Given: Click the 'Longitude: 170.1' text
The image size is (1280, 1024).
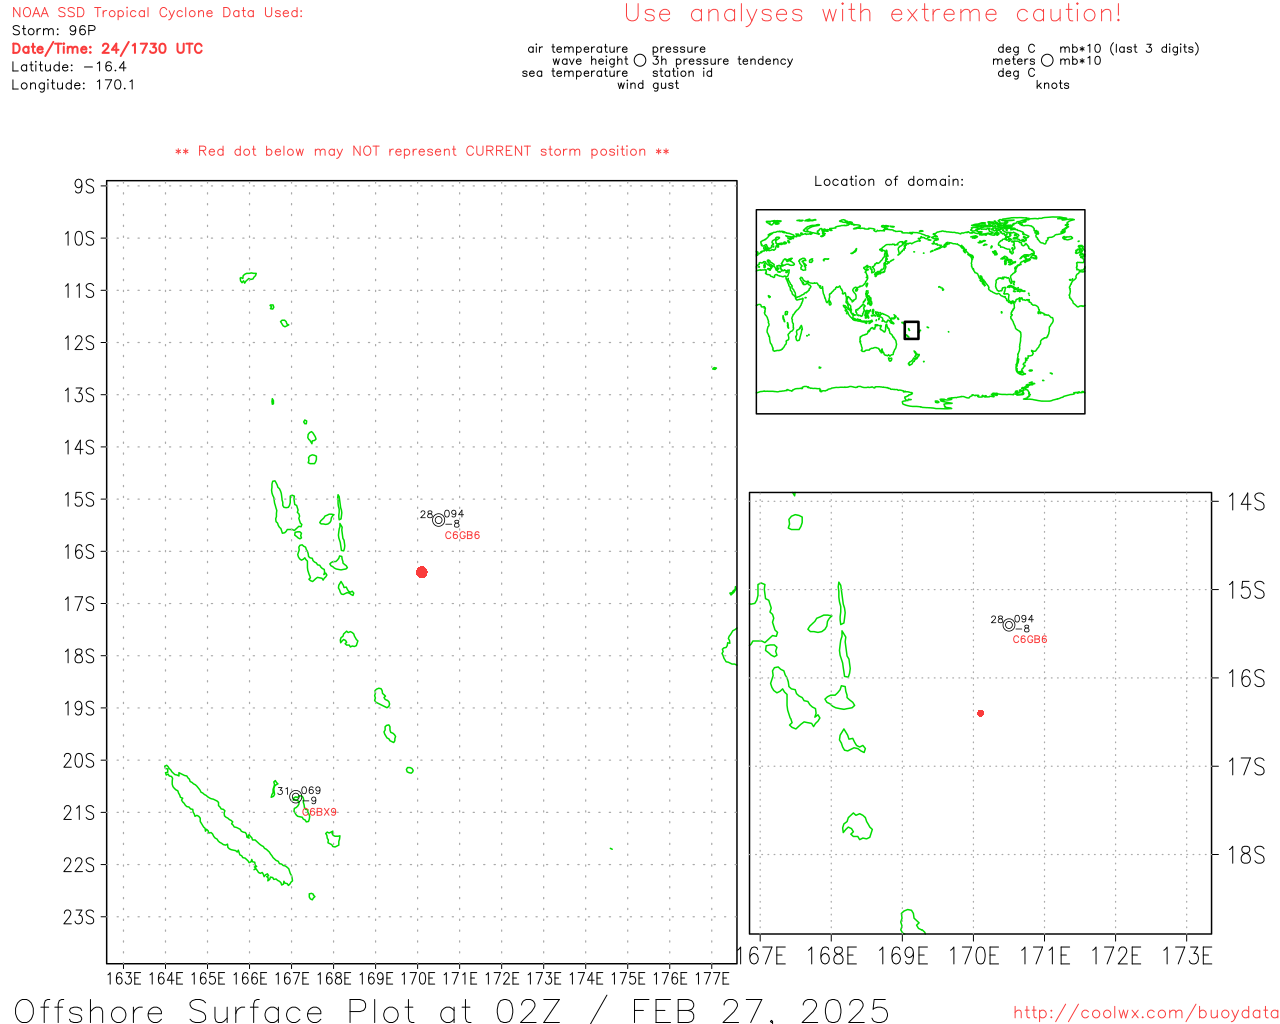Looking at the screenshot, I should pos(73,85).
